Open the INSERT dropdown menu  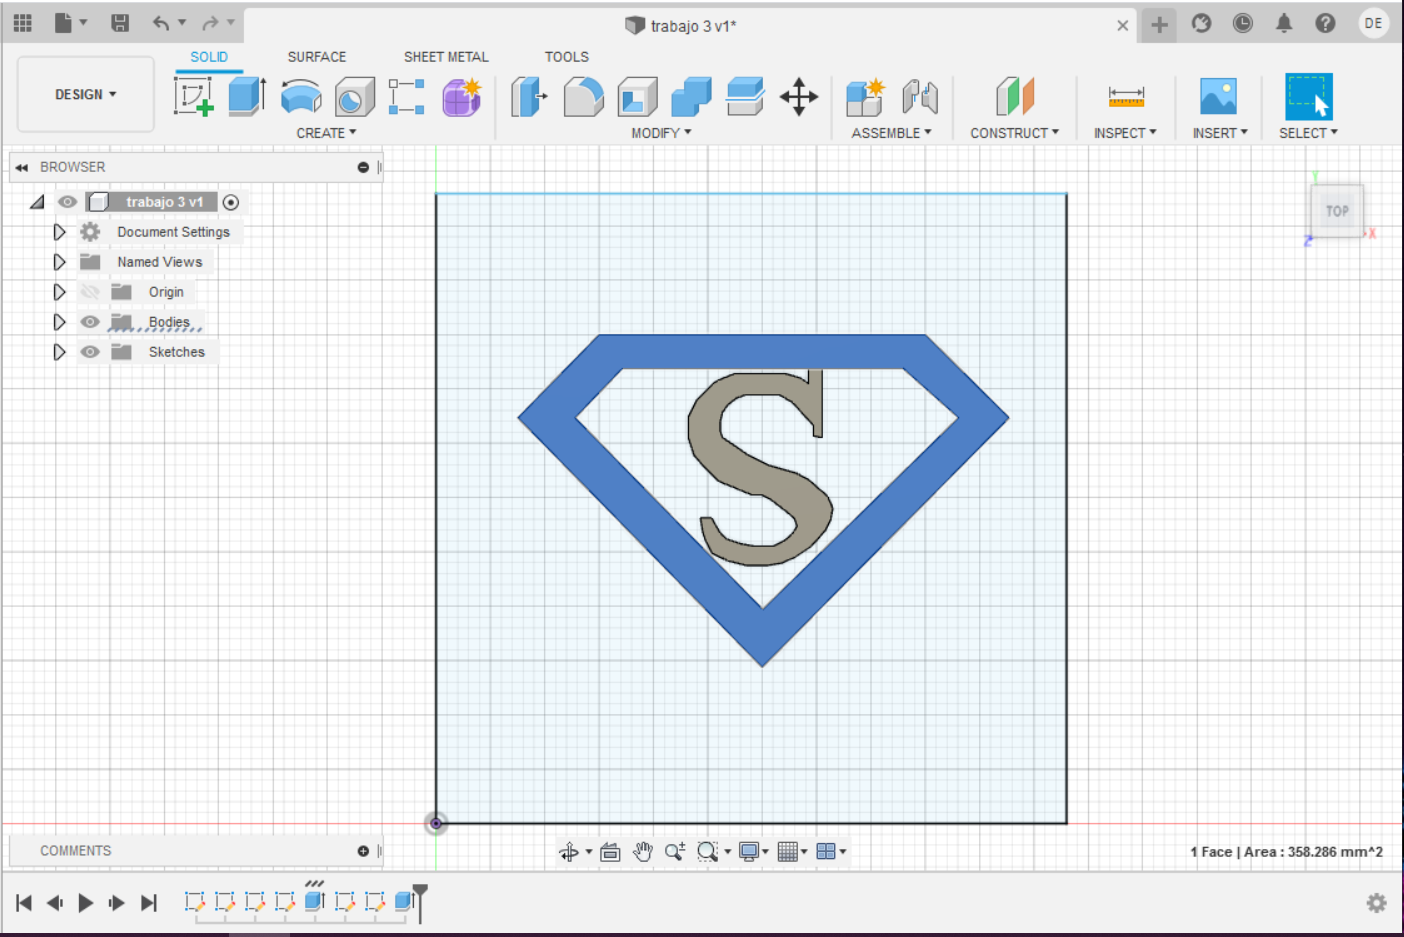[x=1220, y=133]
